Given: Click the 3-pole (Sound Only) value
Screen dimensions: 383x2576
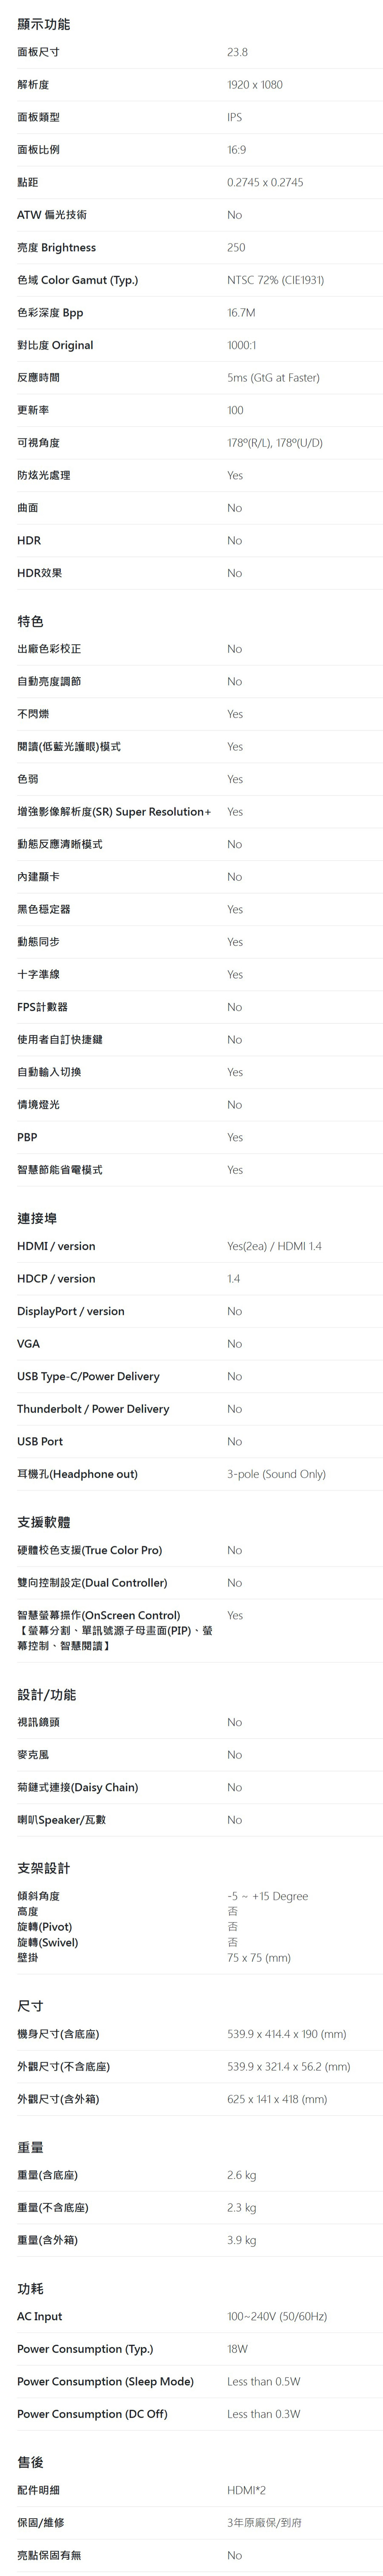Looking at the screenshot, I should tap(276, 1474).
